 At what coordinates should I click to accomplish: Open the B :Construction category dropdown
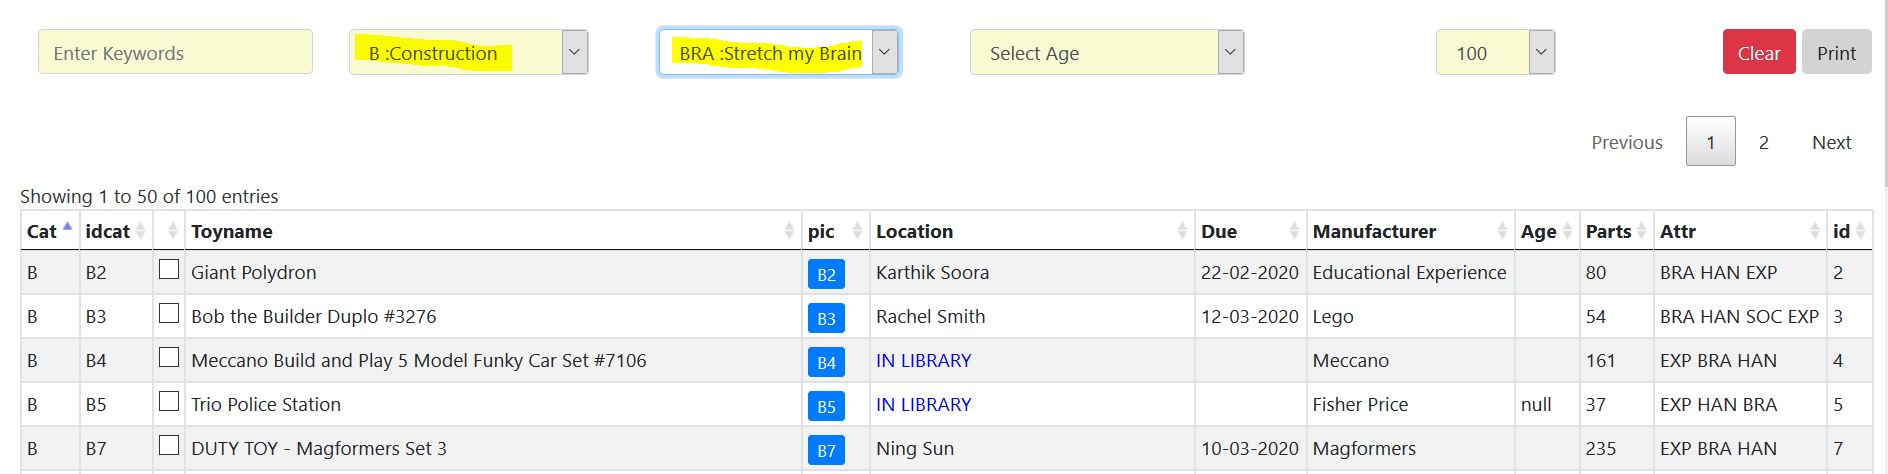468,53
